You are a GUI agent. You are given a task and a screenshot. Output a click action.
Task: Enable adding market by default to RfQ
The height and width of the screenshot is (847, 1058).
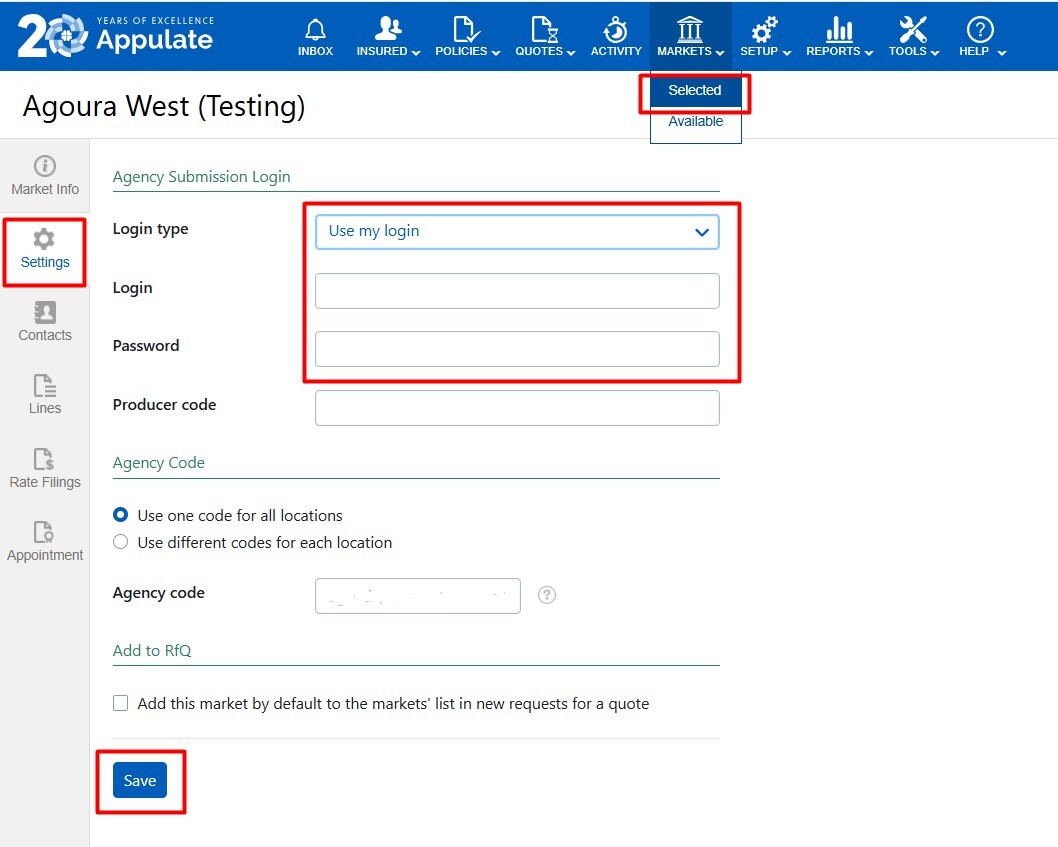121,704
